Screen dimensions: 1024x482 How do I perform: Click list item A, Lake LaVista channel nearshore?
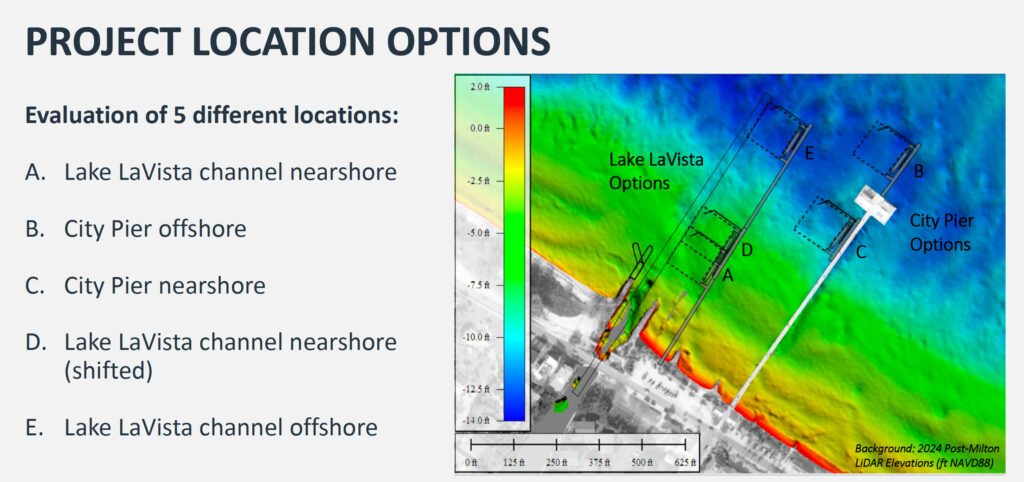[211, 172]
